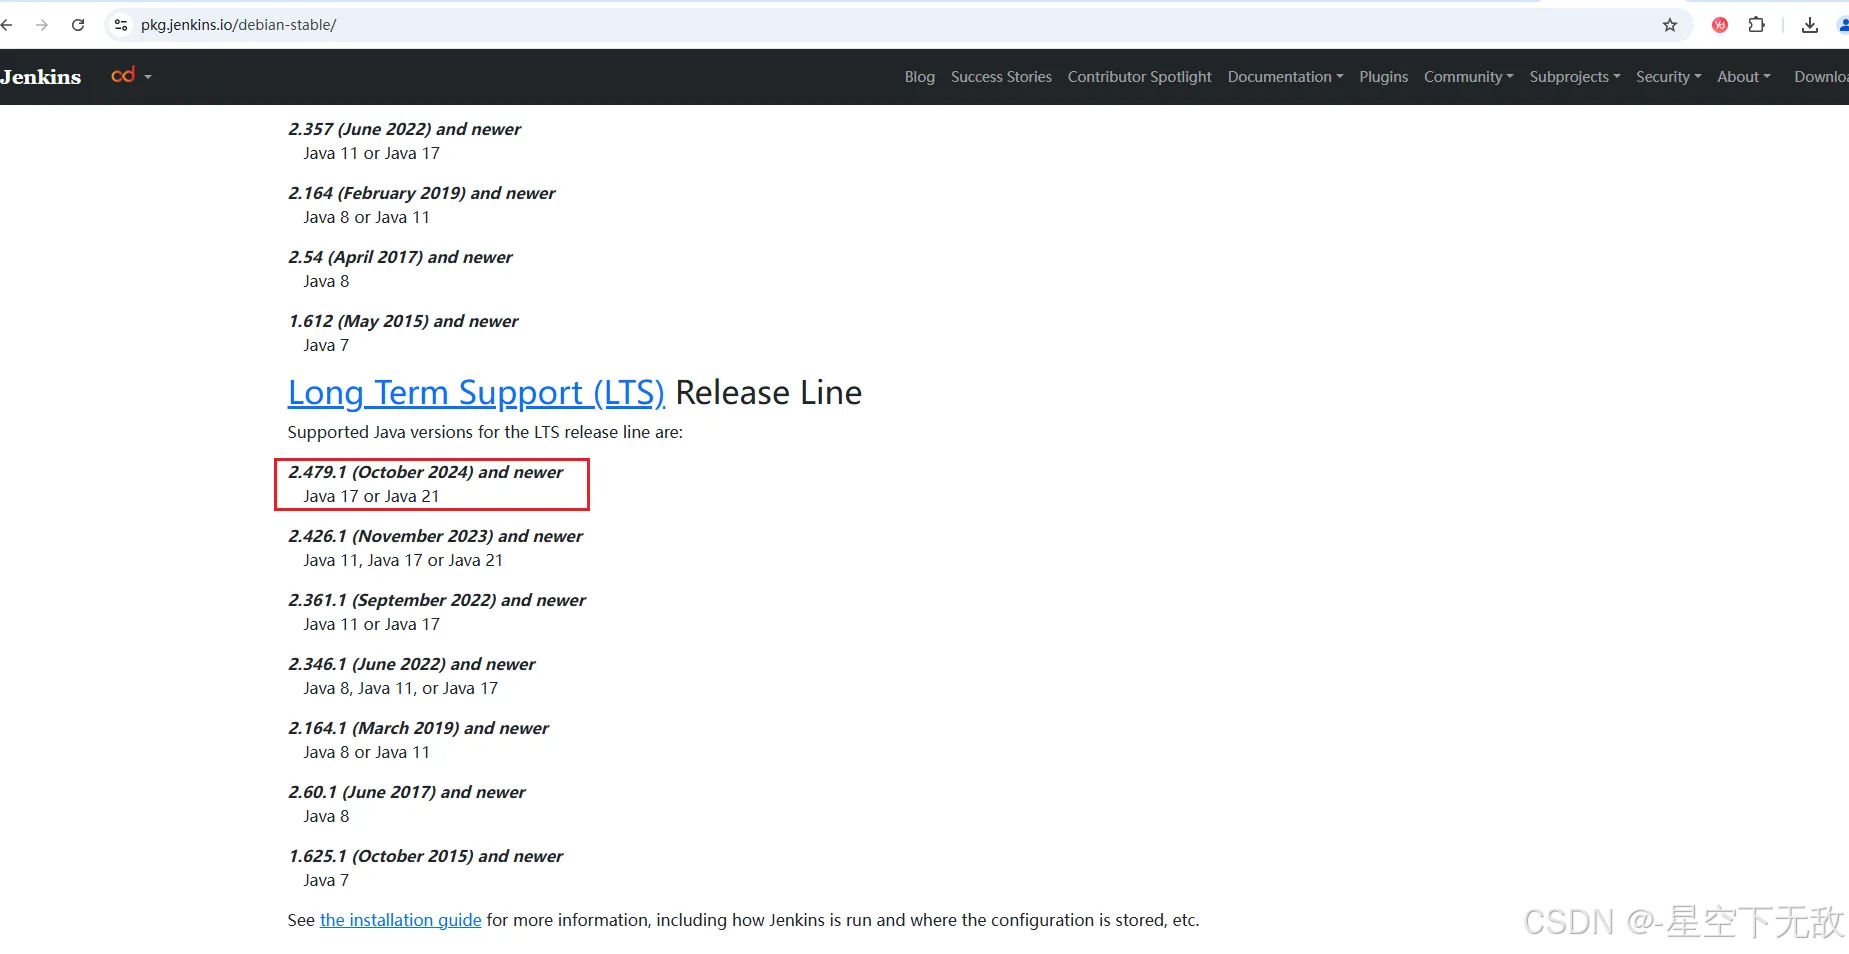
Task: Expand the Security dropdown
Action: pos(1668,77)
